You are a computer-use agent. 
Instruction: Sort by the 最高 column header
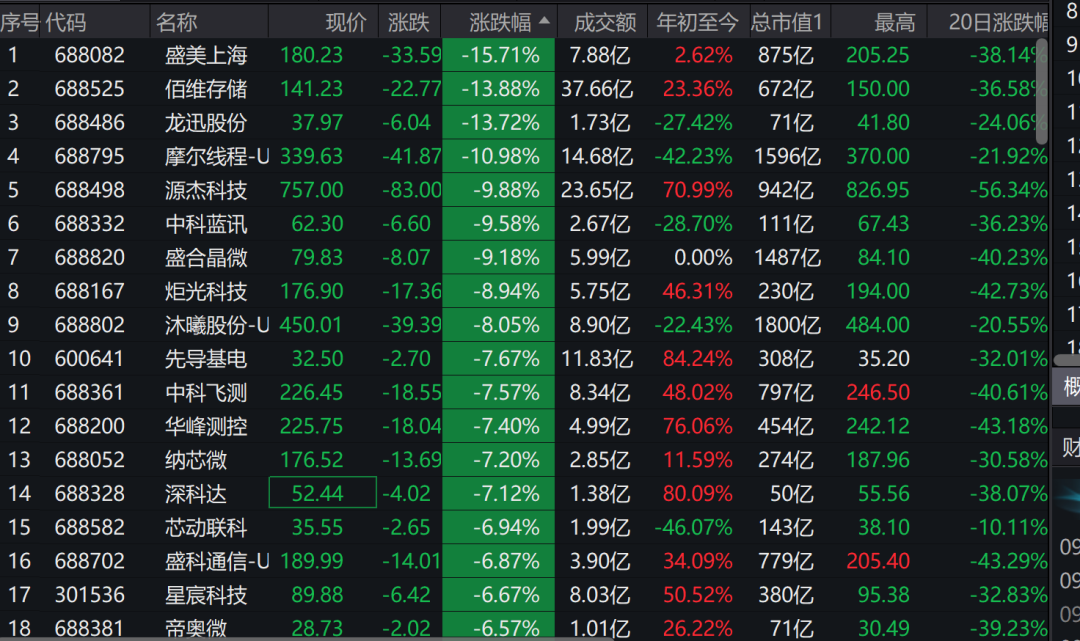pyautogui.click(x=895, y=23)
